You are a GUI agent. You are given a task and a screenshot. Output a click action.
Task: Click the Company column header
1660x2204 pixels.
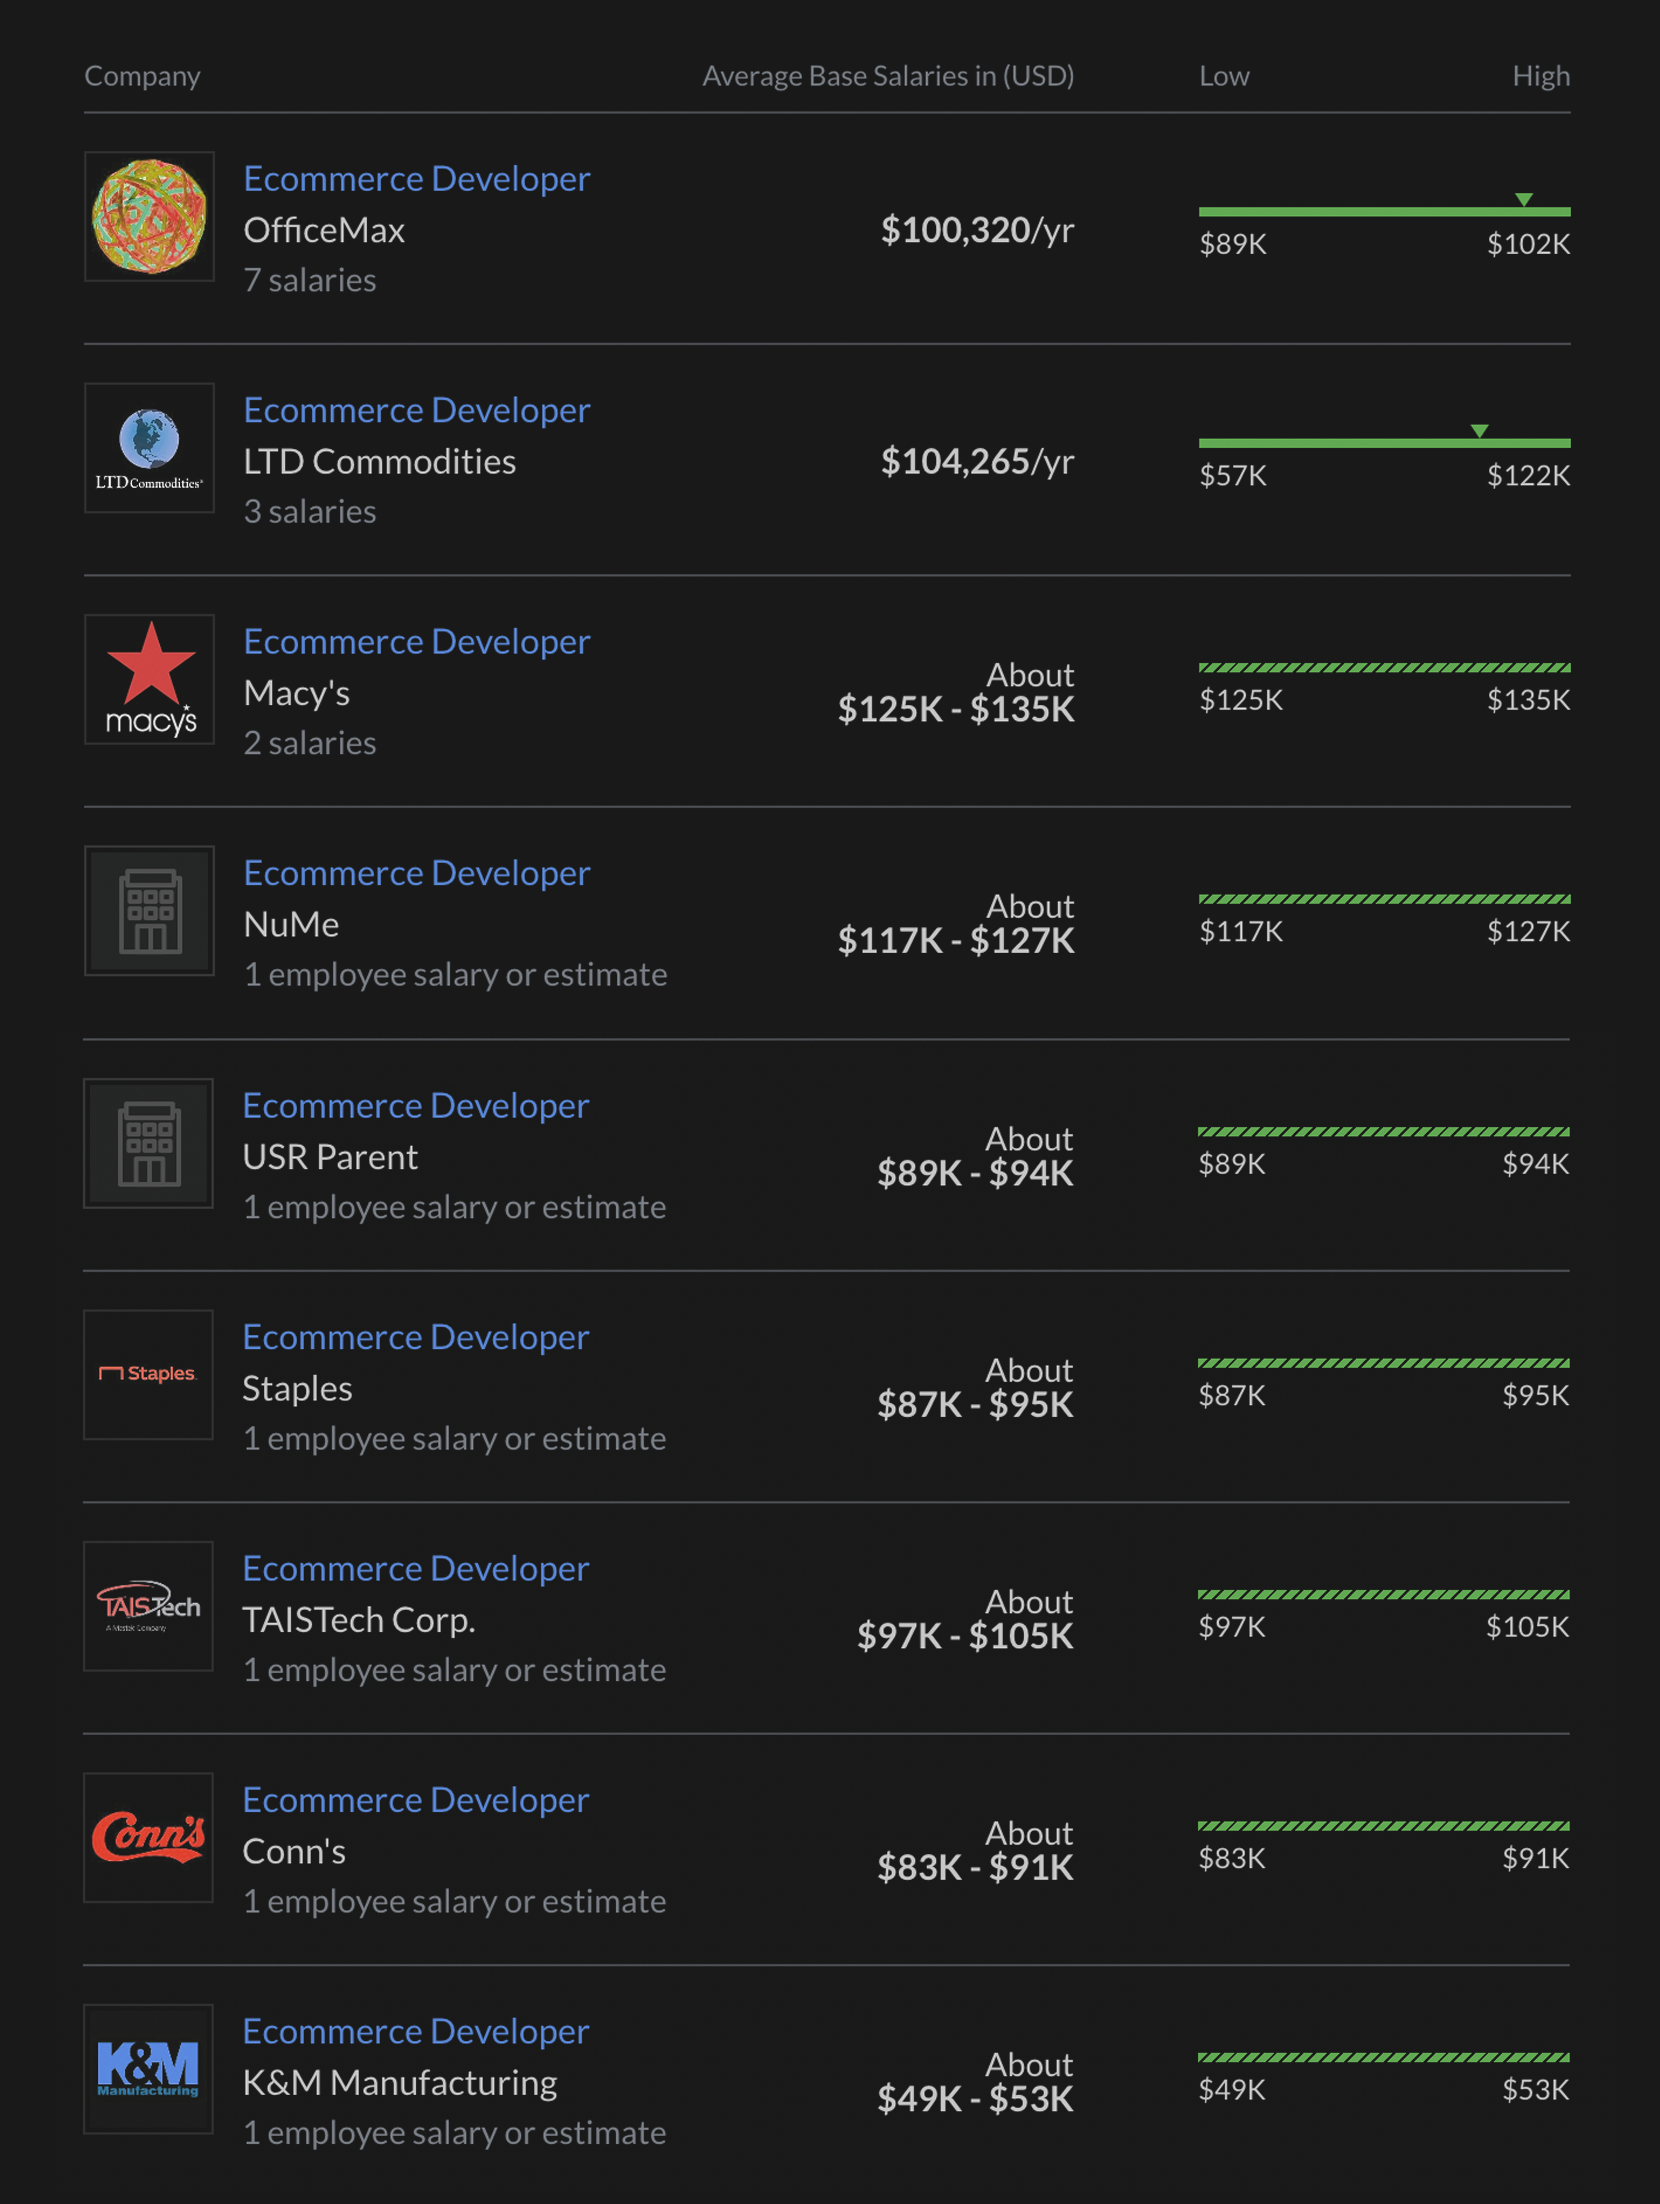pos(142,76)
